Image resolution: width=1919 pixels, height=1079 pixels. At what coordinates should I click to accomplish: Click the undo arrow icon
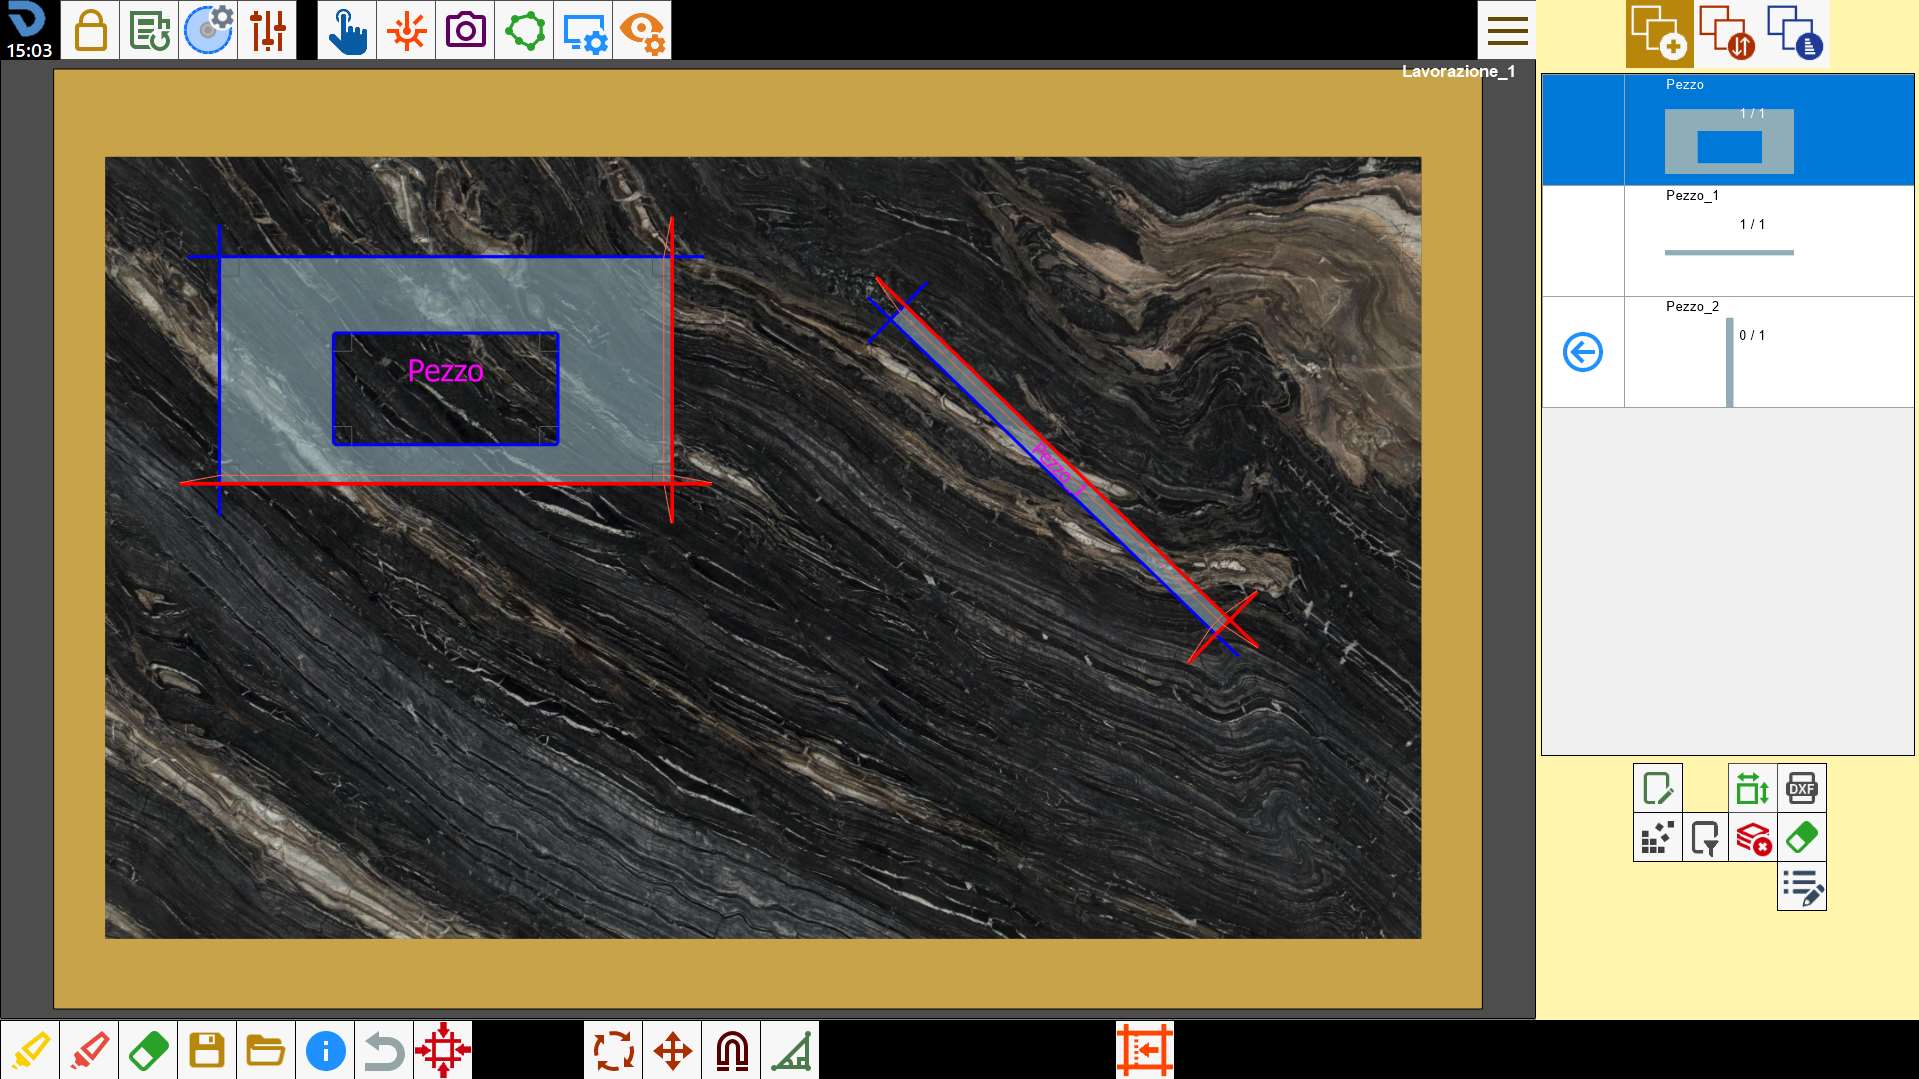(384, 1050)
